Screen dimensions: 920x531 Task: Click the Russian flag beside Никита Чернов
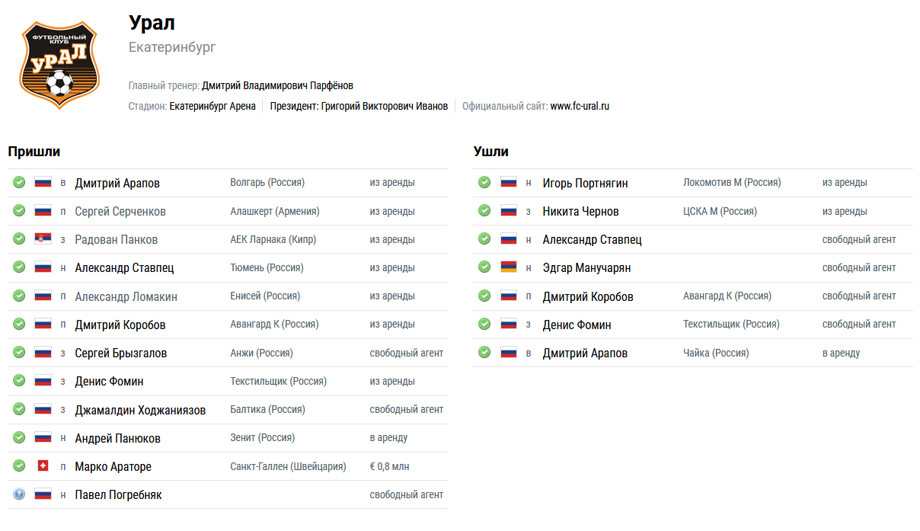[x=509, y=211]
